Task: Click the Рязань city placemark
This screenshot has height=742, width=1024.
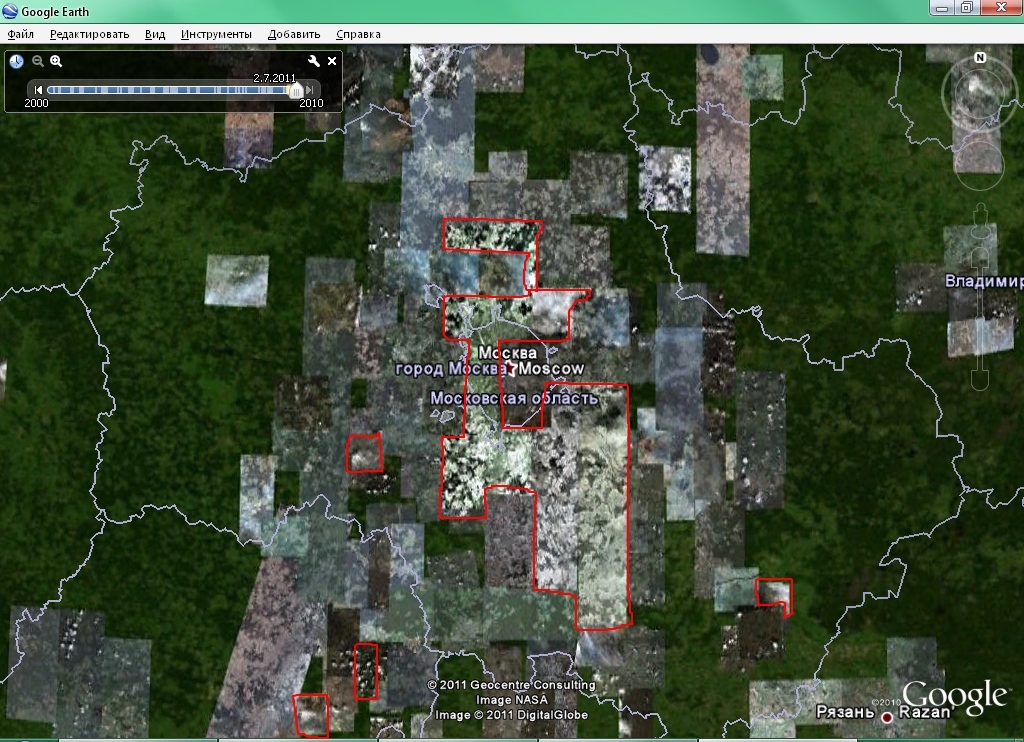Action: 885,716
